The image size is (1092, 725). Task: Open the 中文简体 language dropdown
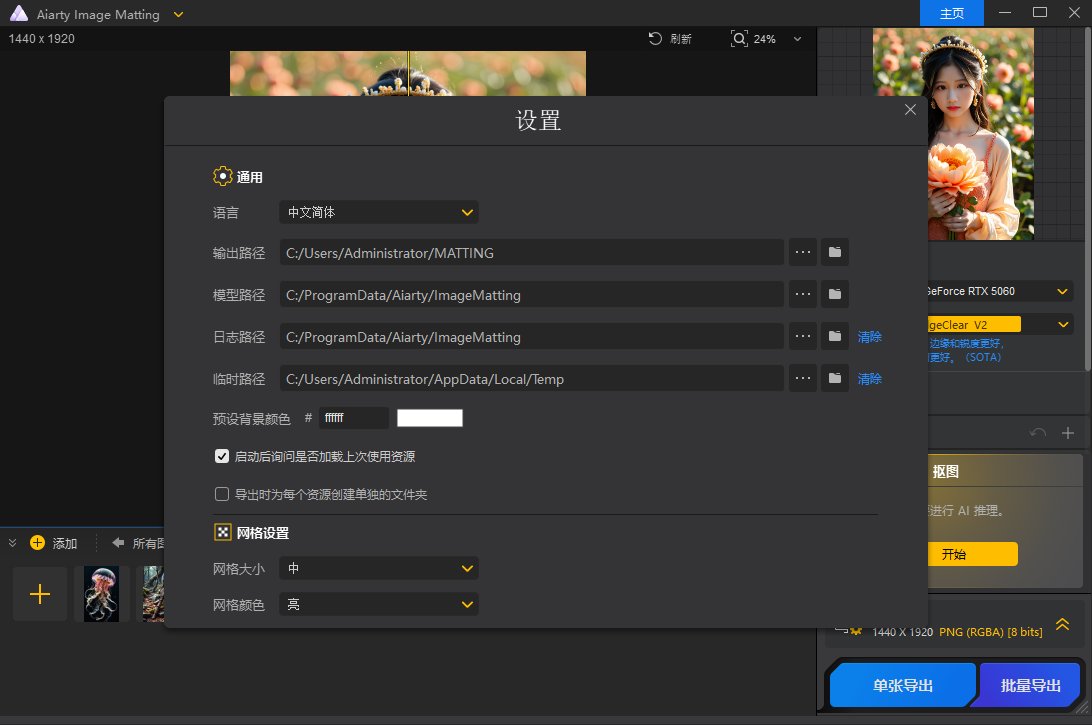(378, 212)
